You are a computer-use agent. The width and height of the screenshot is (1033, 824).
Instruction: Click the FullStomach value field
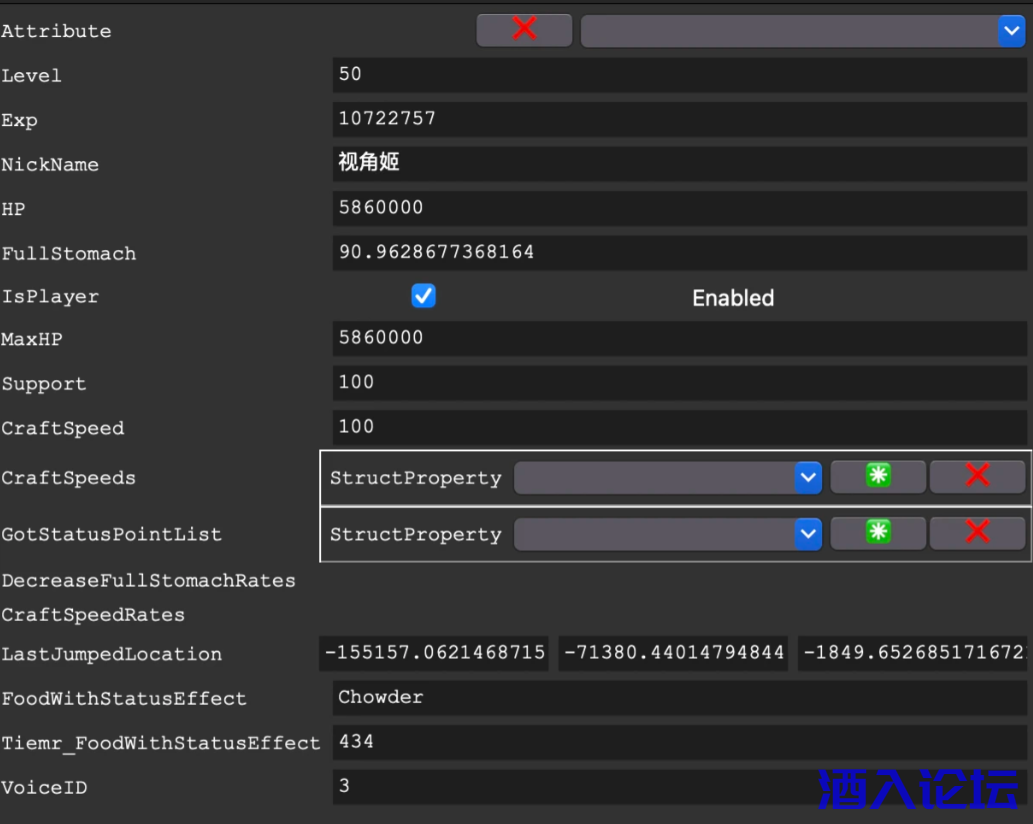679,253
